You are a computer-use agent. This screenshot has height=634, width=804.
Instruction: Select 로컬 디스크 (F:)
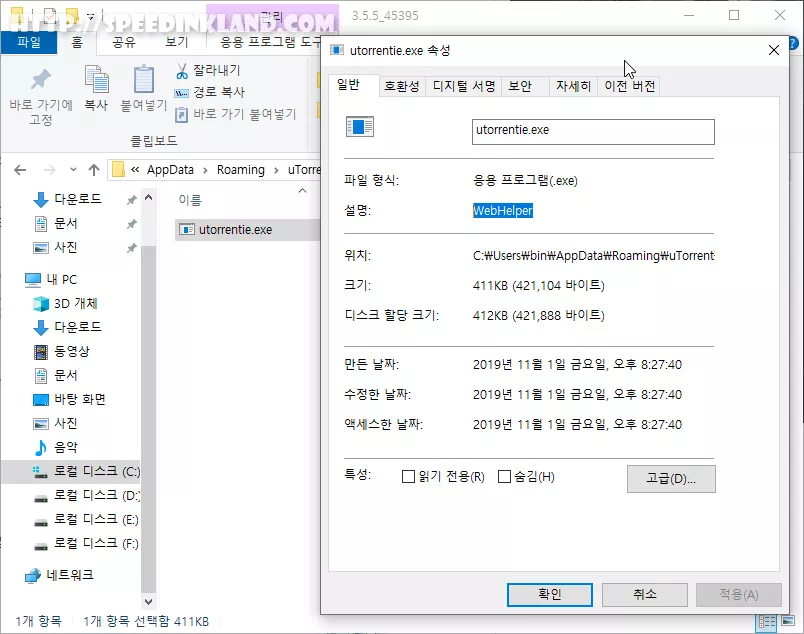pyautogui.click(x=86, y=544)
